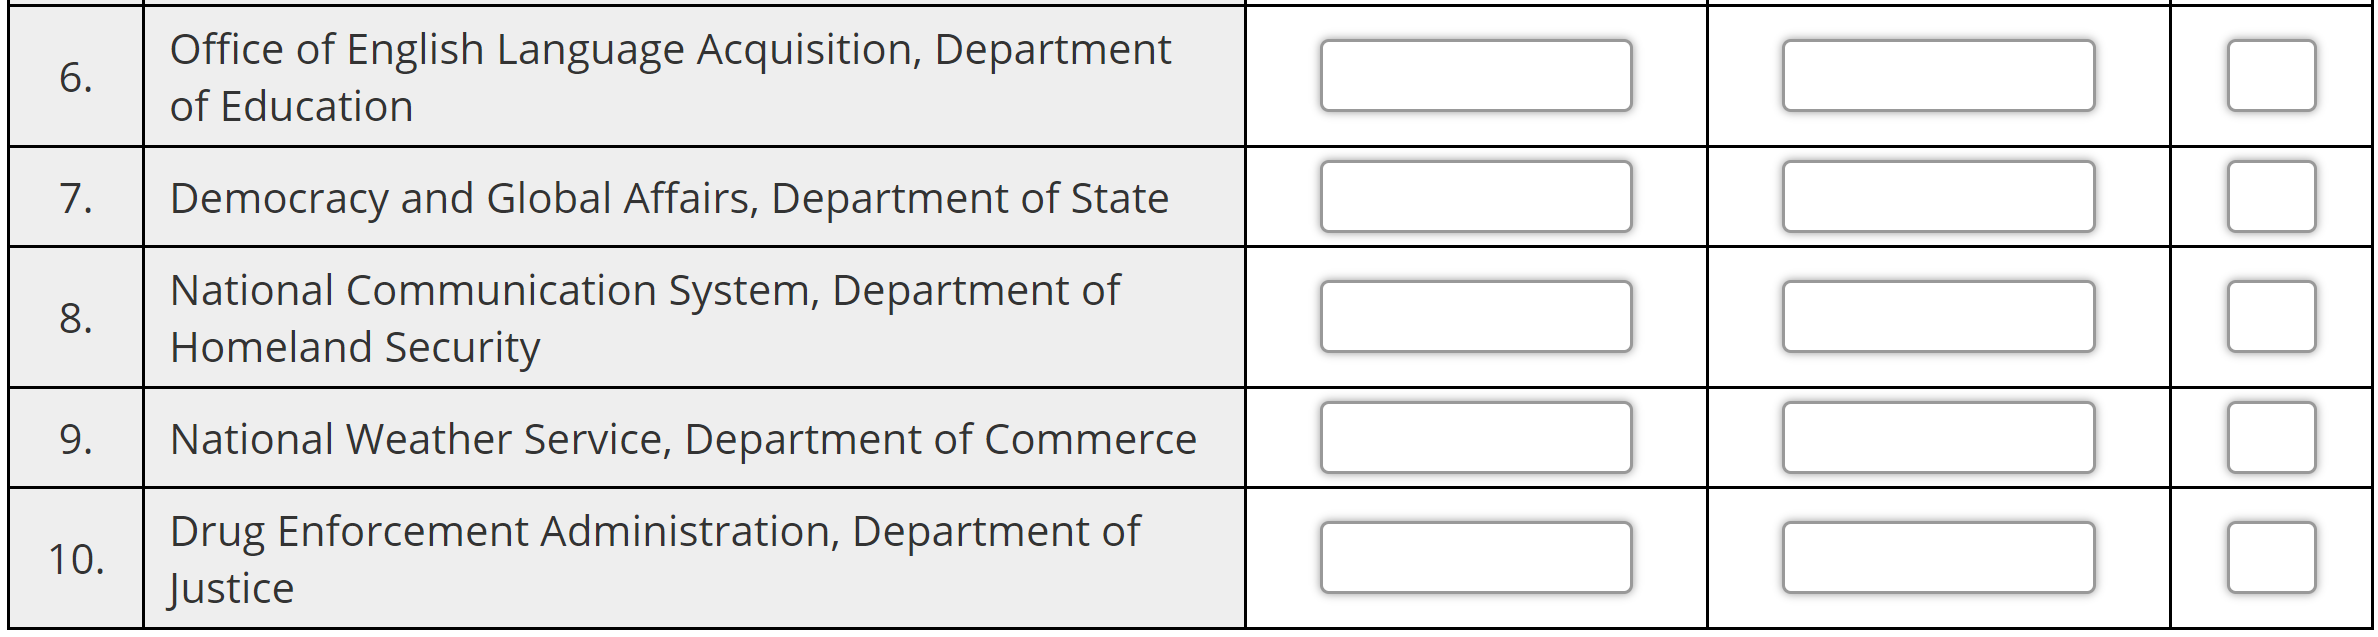This screenshot has width=2378, height=637.
Task: Click the second answer field in row 9
Action: tap(1937, 438)
